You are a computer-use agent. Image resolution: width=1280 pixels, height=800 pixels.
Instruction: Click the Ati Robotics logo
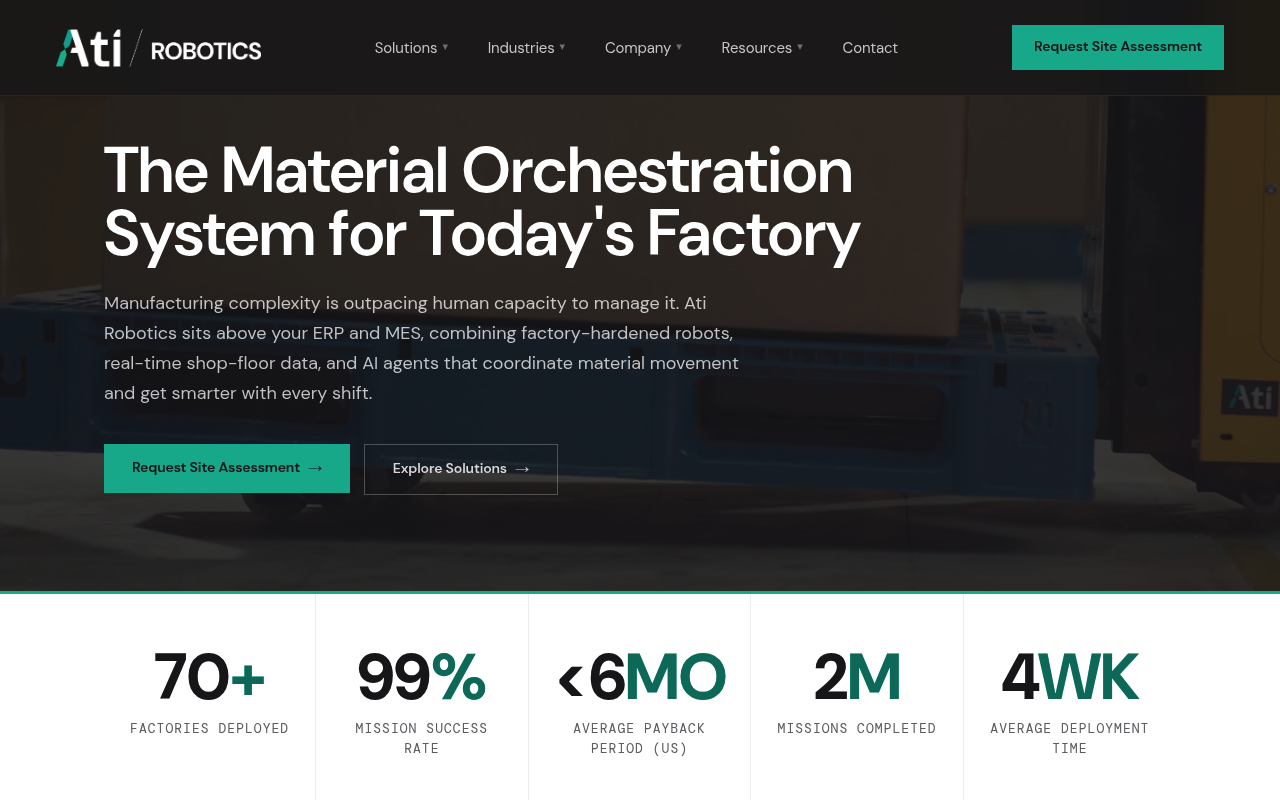[x=158, y=48]
